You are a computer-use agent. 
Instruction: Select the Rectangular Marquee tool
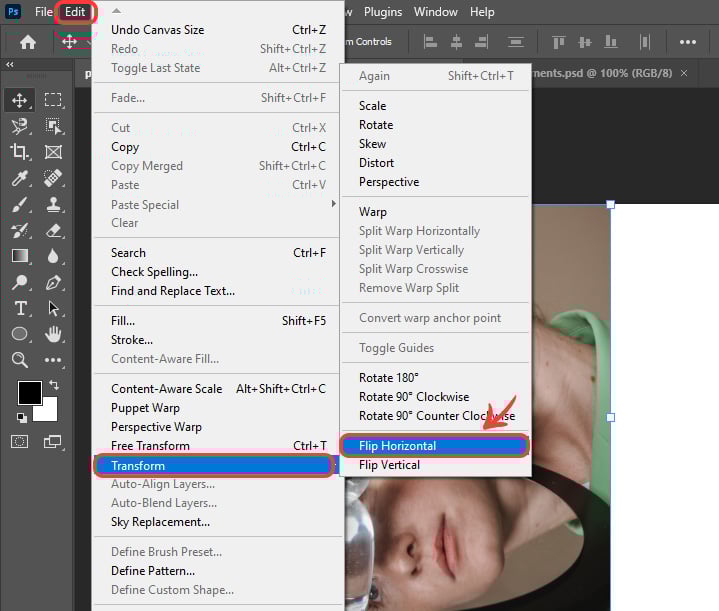[x=53, y=100]
